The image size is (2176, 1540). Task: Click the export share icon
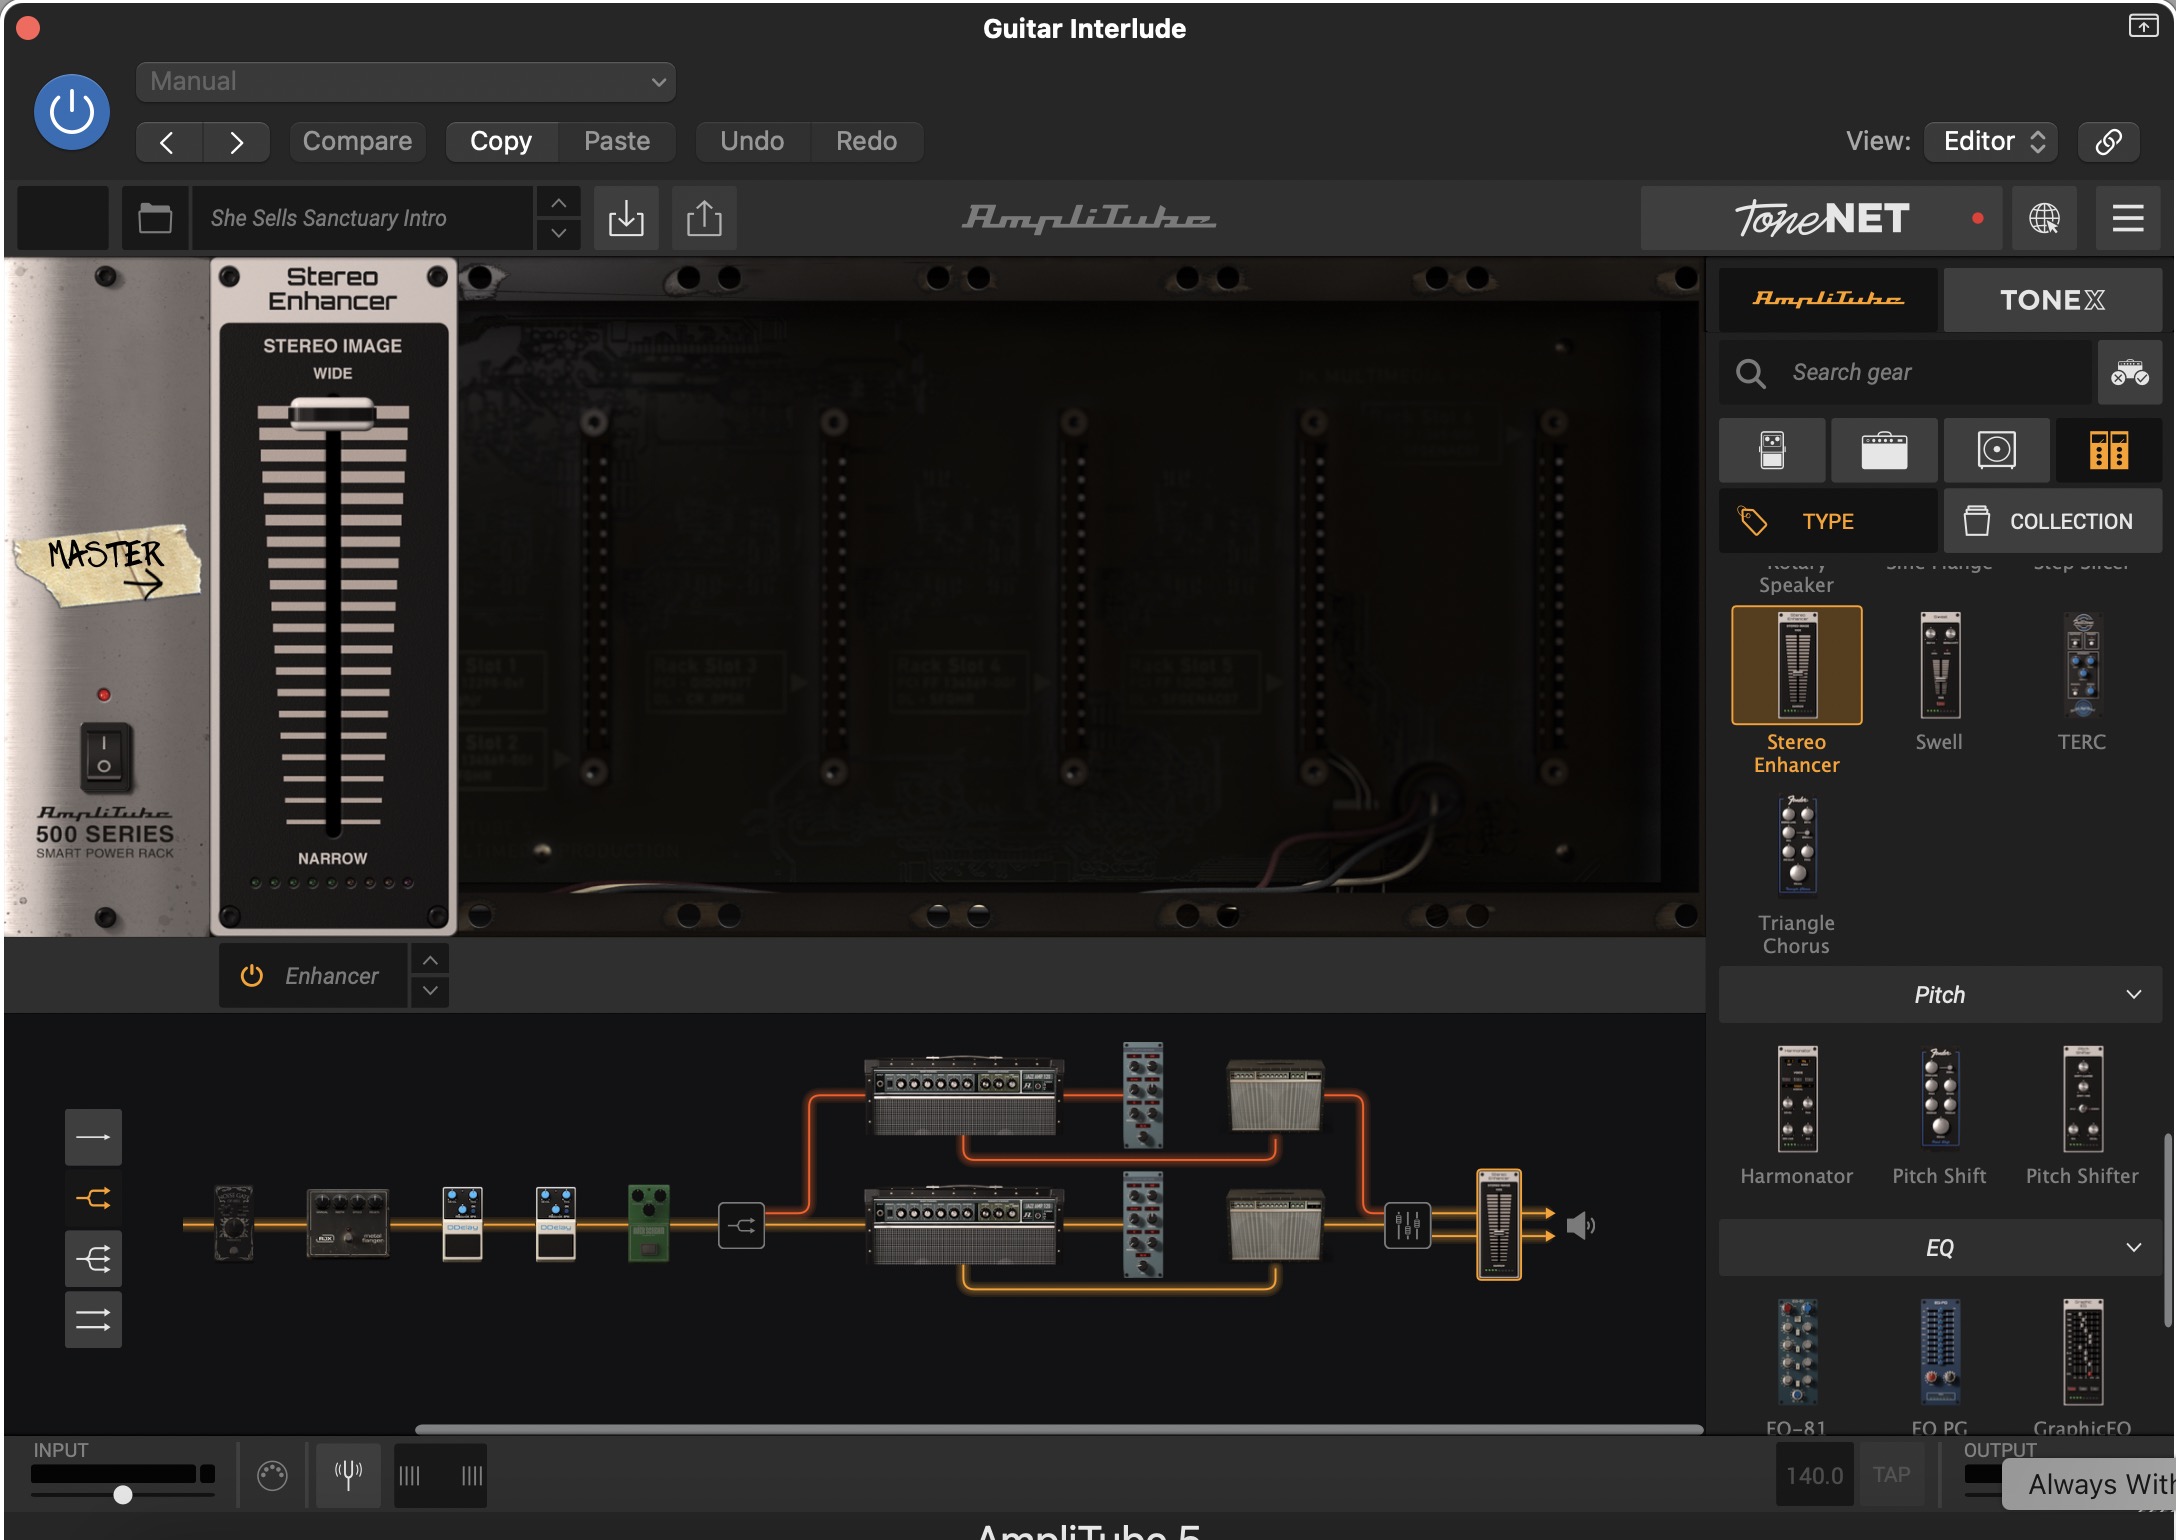704,218
